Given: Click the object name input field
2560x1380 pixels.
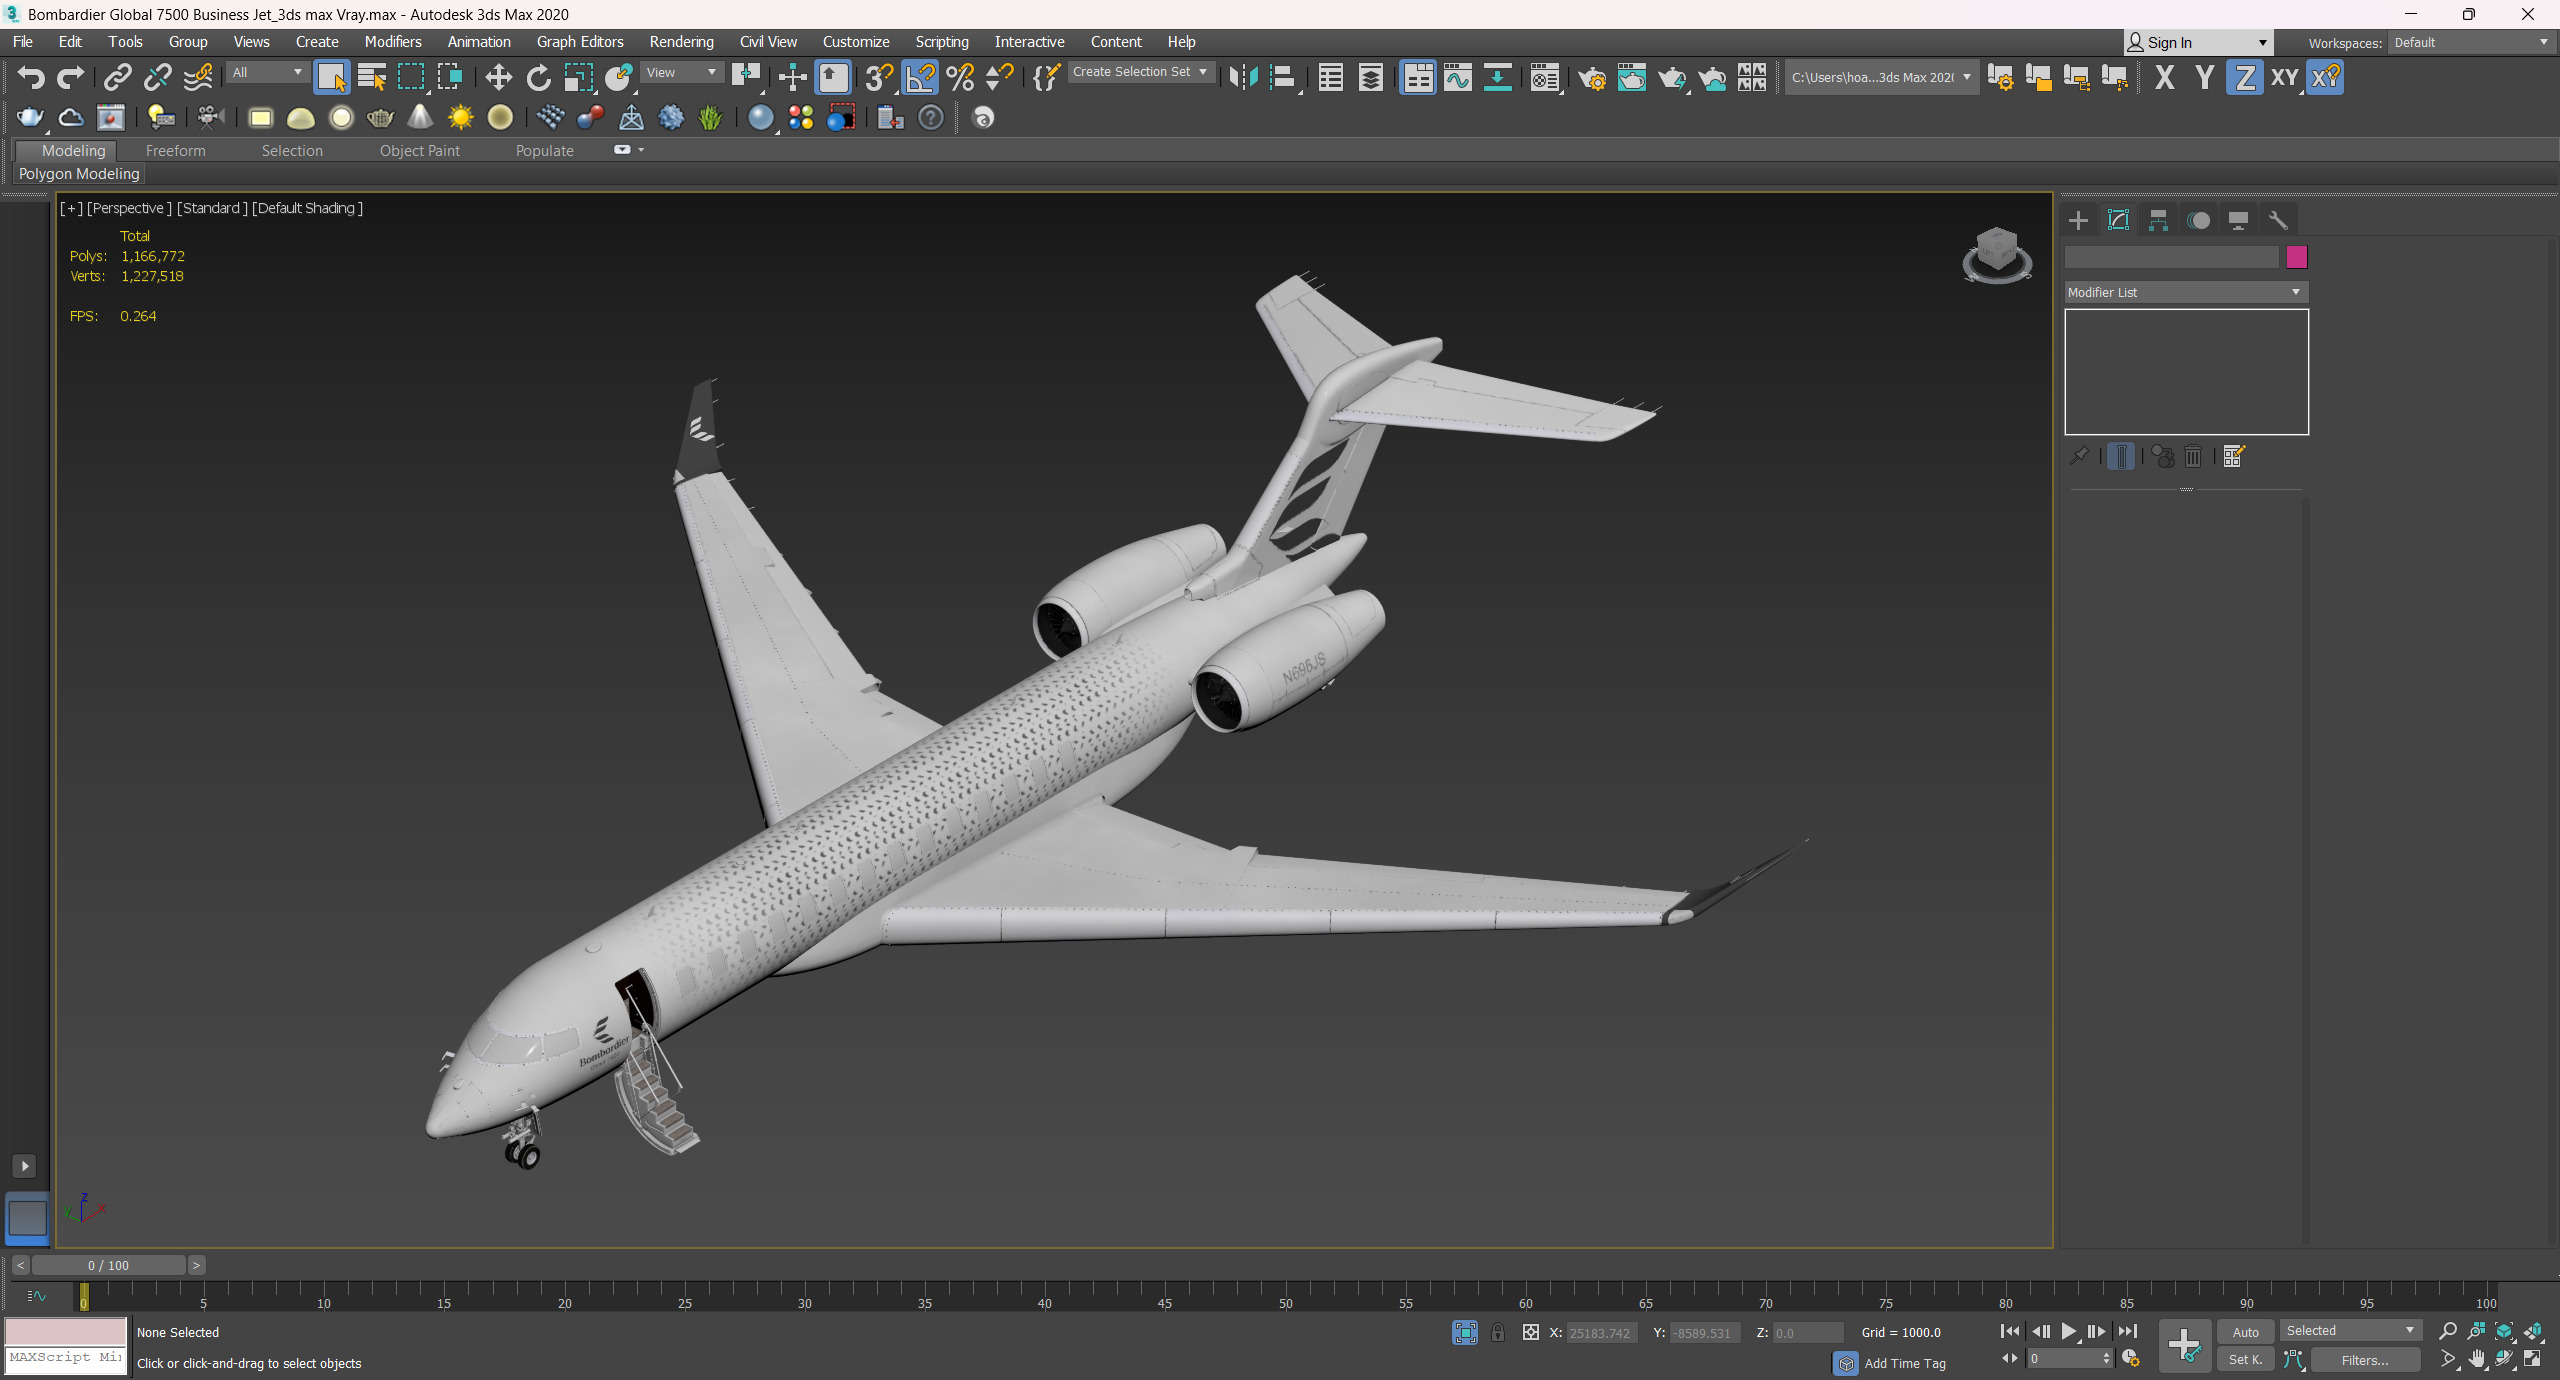Looking at the screenshot, I should point(2172,257).
